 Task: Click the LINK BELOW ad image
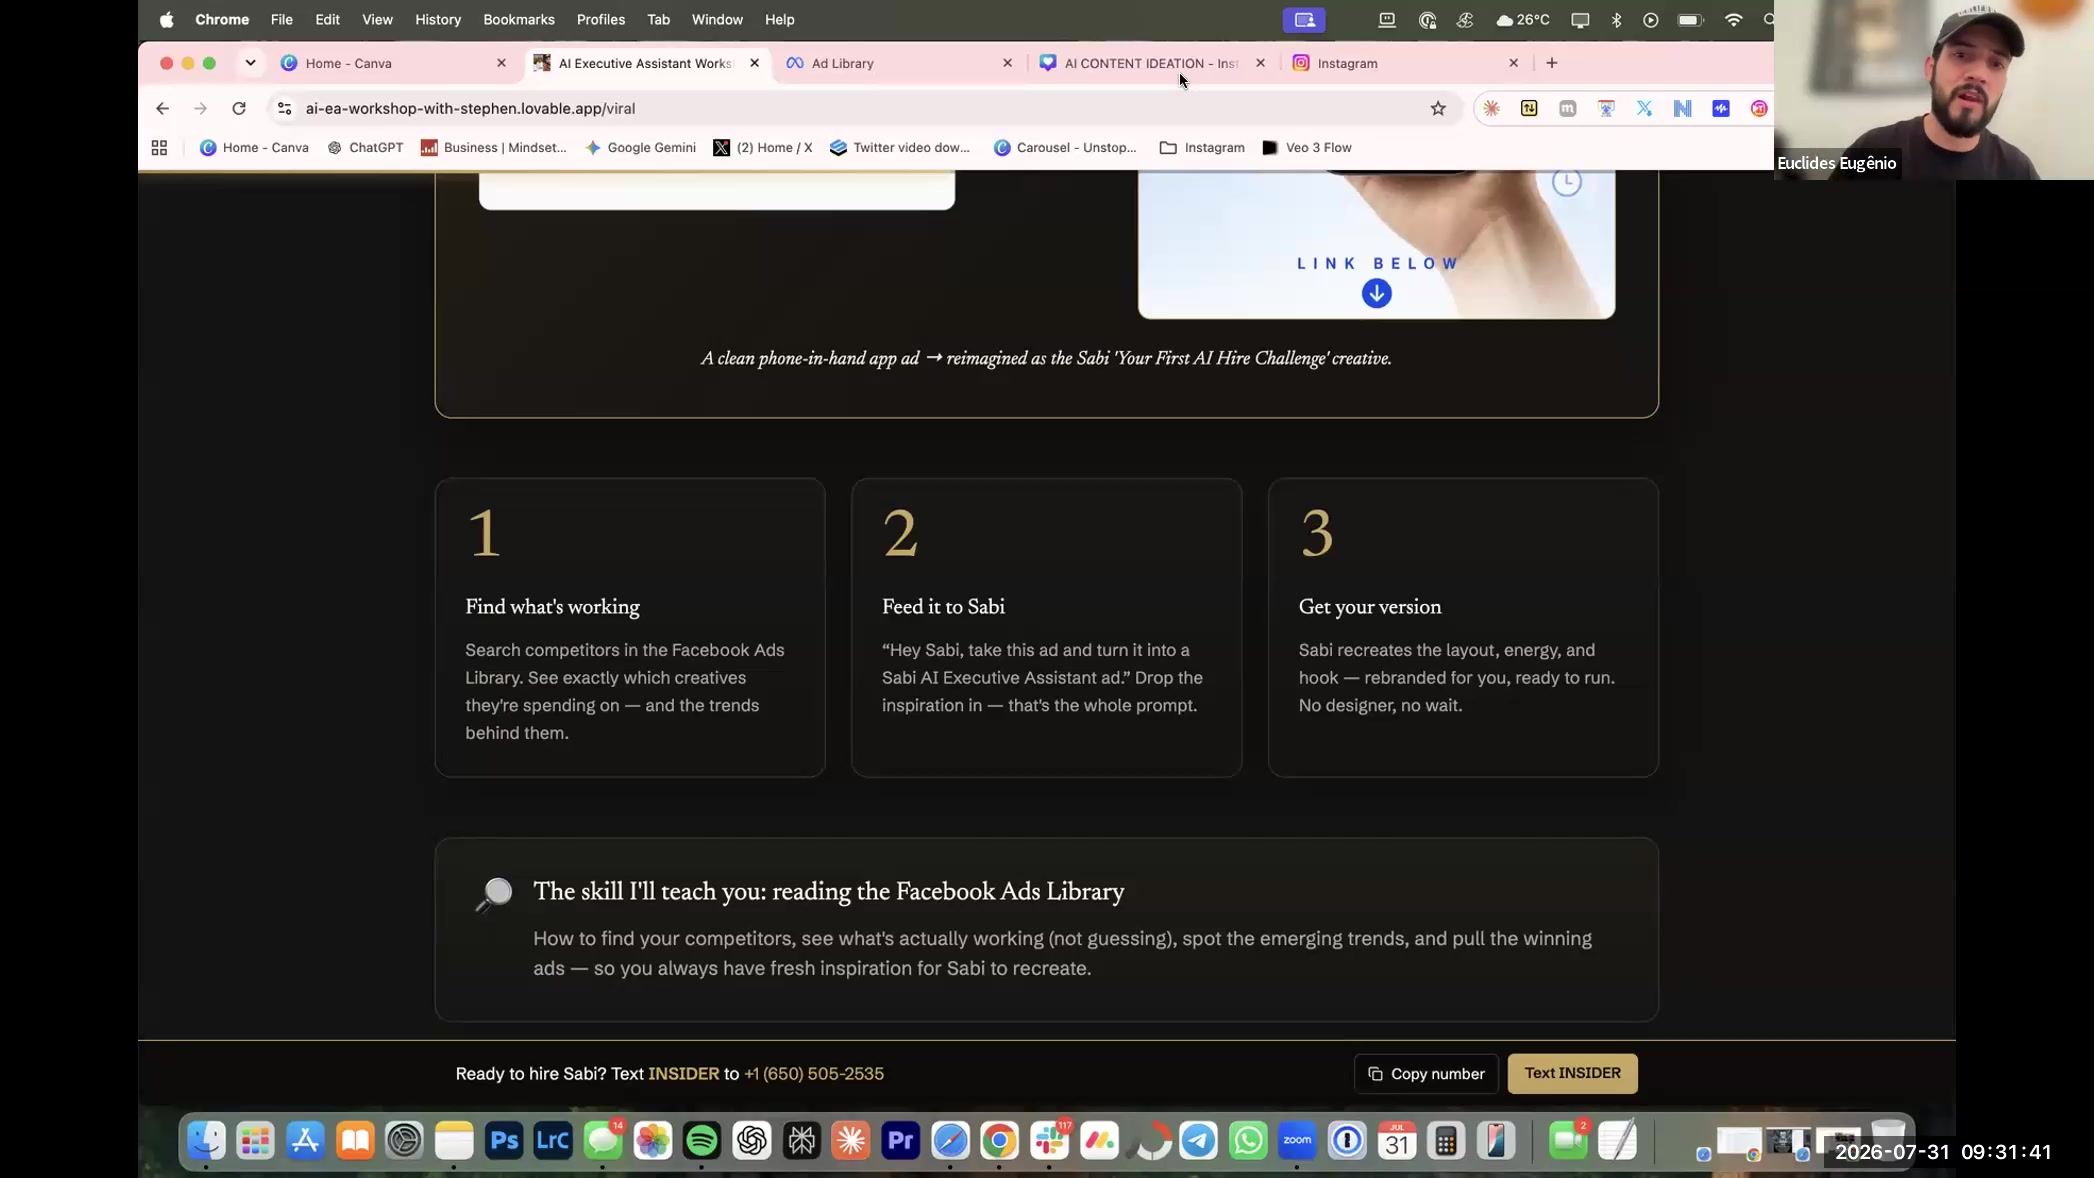[1376, 244]
